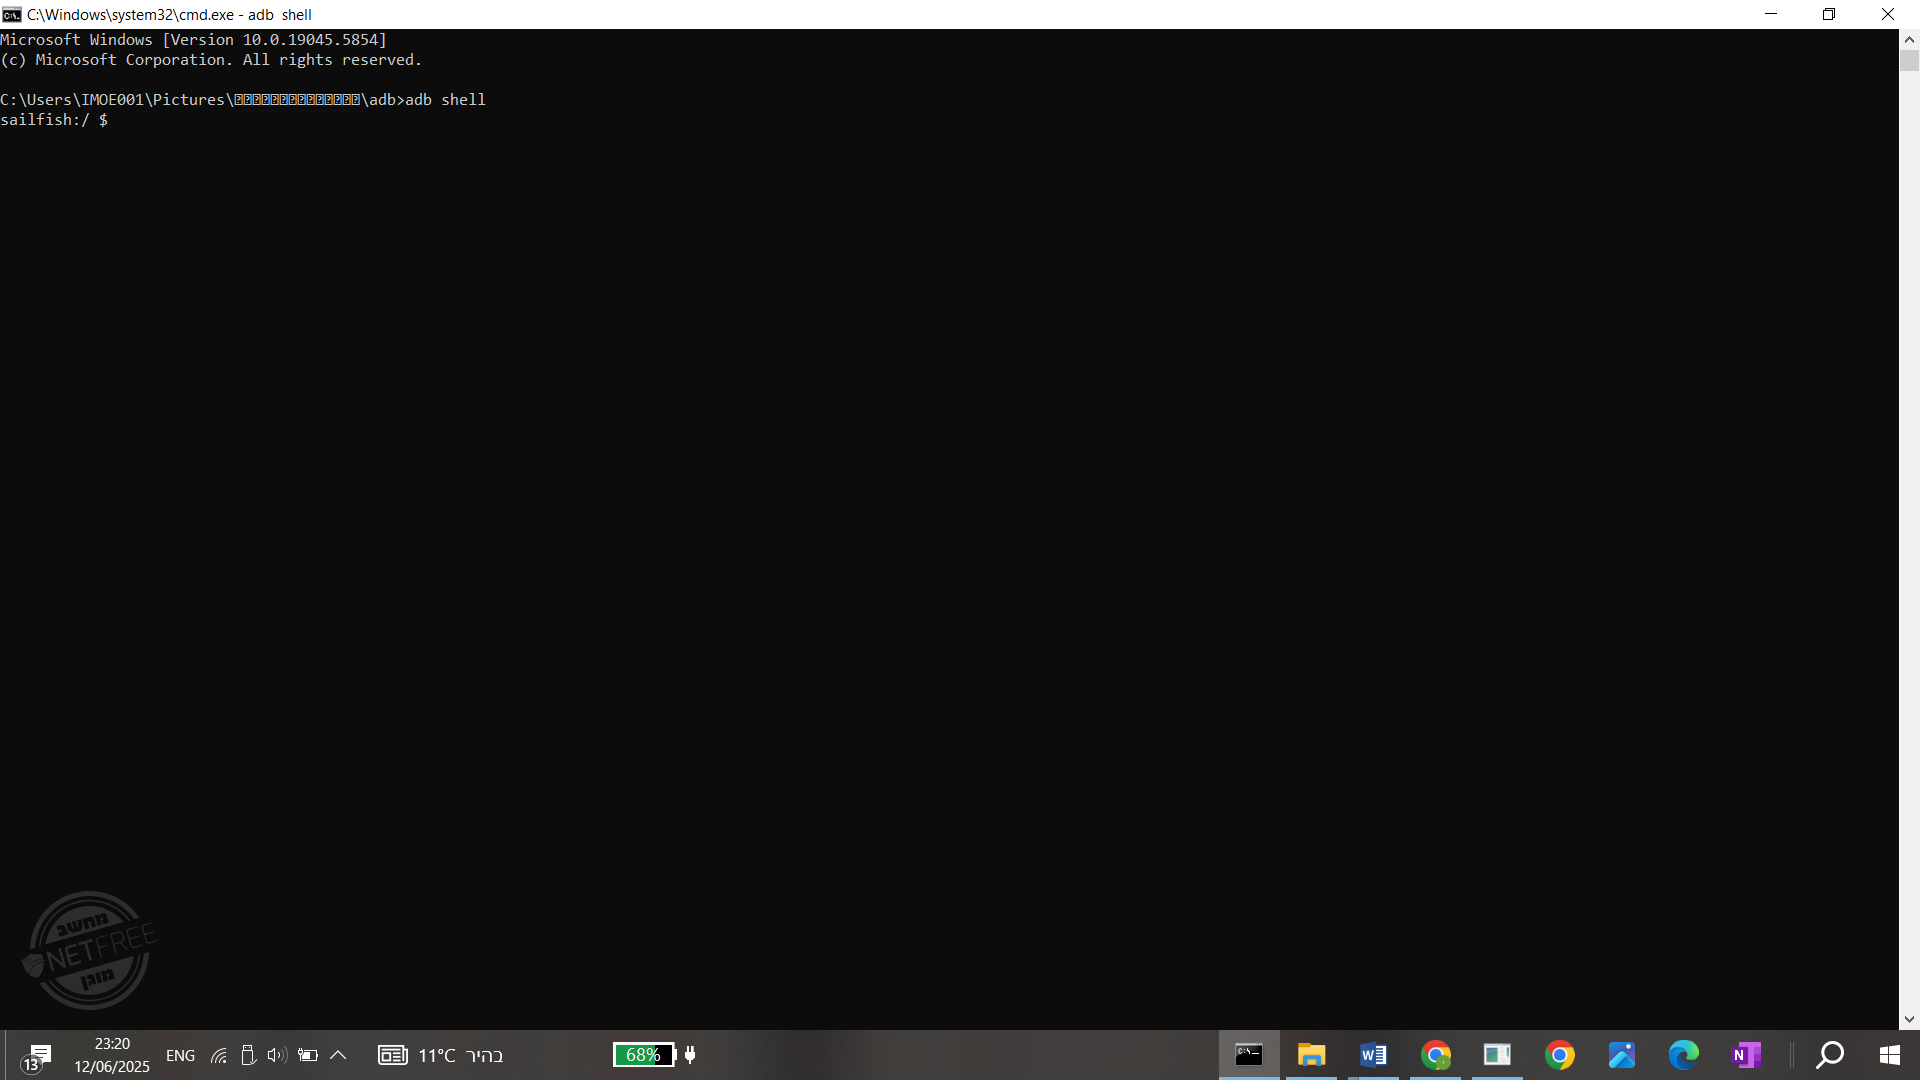Click the cmd.exe - adb shell title text
Viewport: 1920px width, 1080px height.
(x=169, y=15)
